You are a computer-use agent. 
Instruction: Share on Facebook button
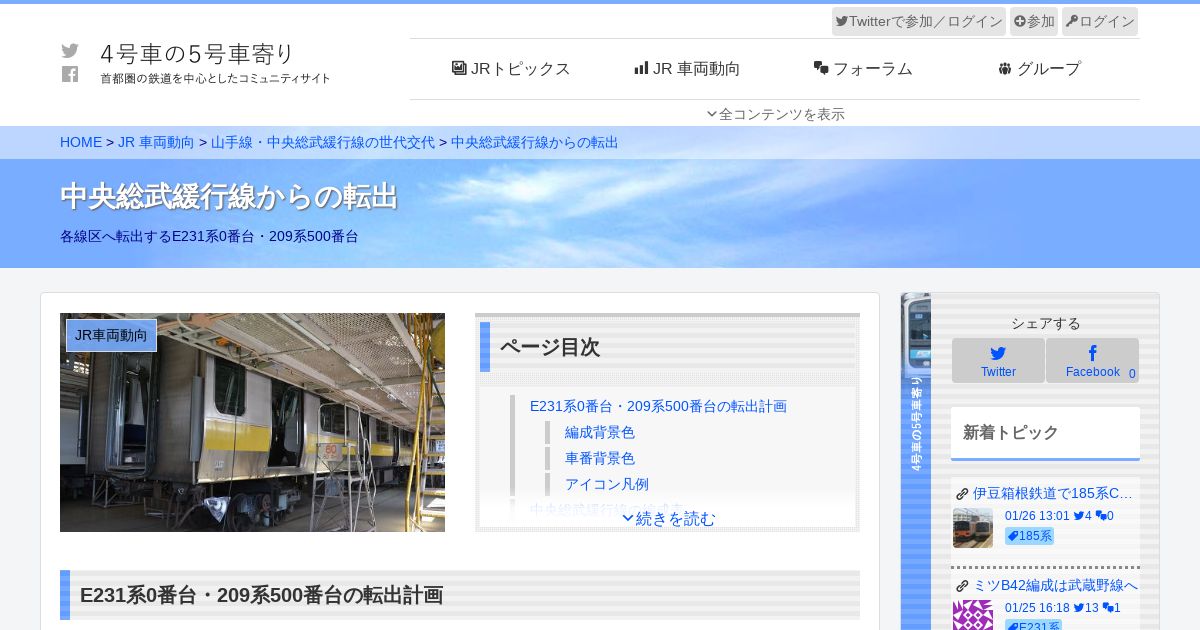click(x=1092, y=360)
